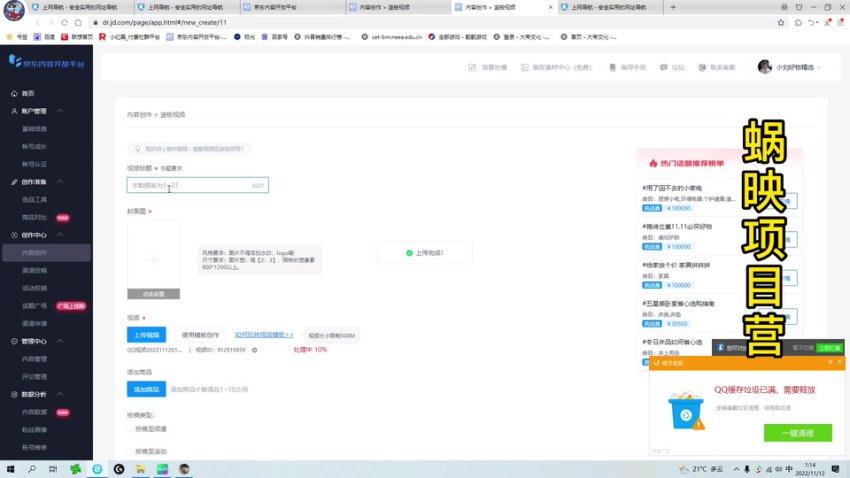Click the 创作中心 circle icon in sidebar
This screenshot has height=478, width=850.
pos(14,235)
